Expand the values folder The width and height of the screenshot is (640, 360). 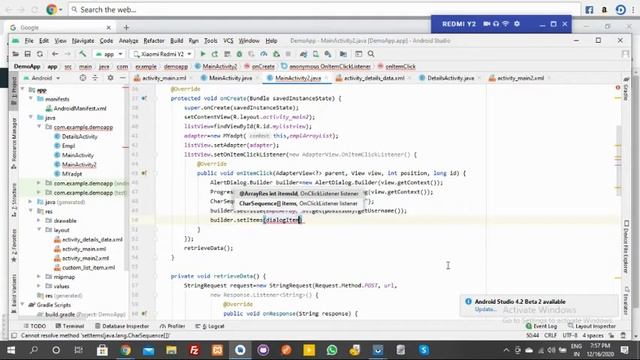click(x=39, y=286)
